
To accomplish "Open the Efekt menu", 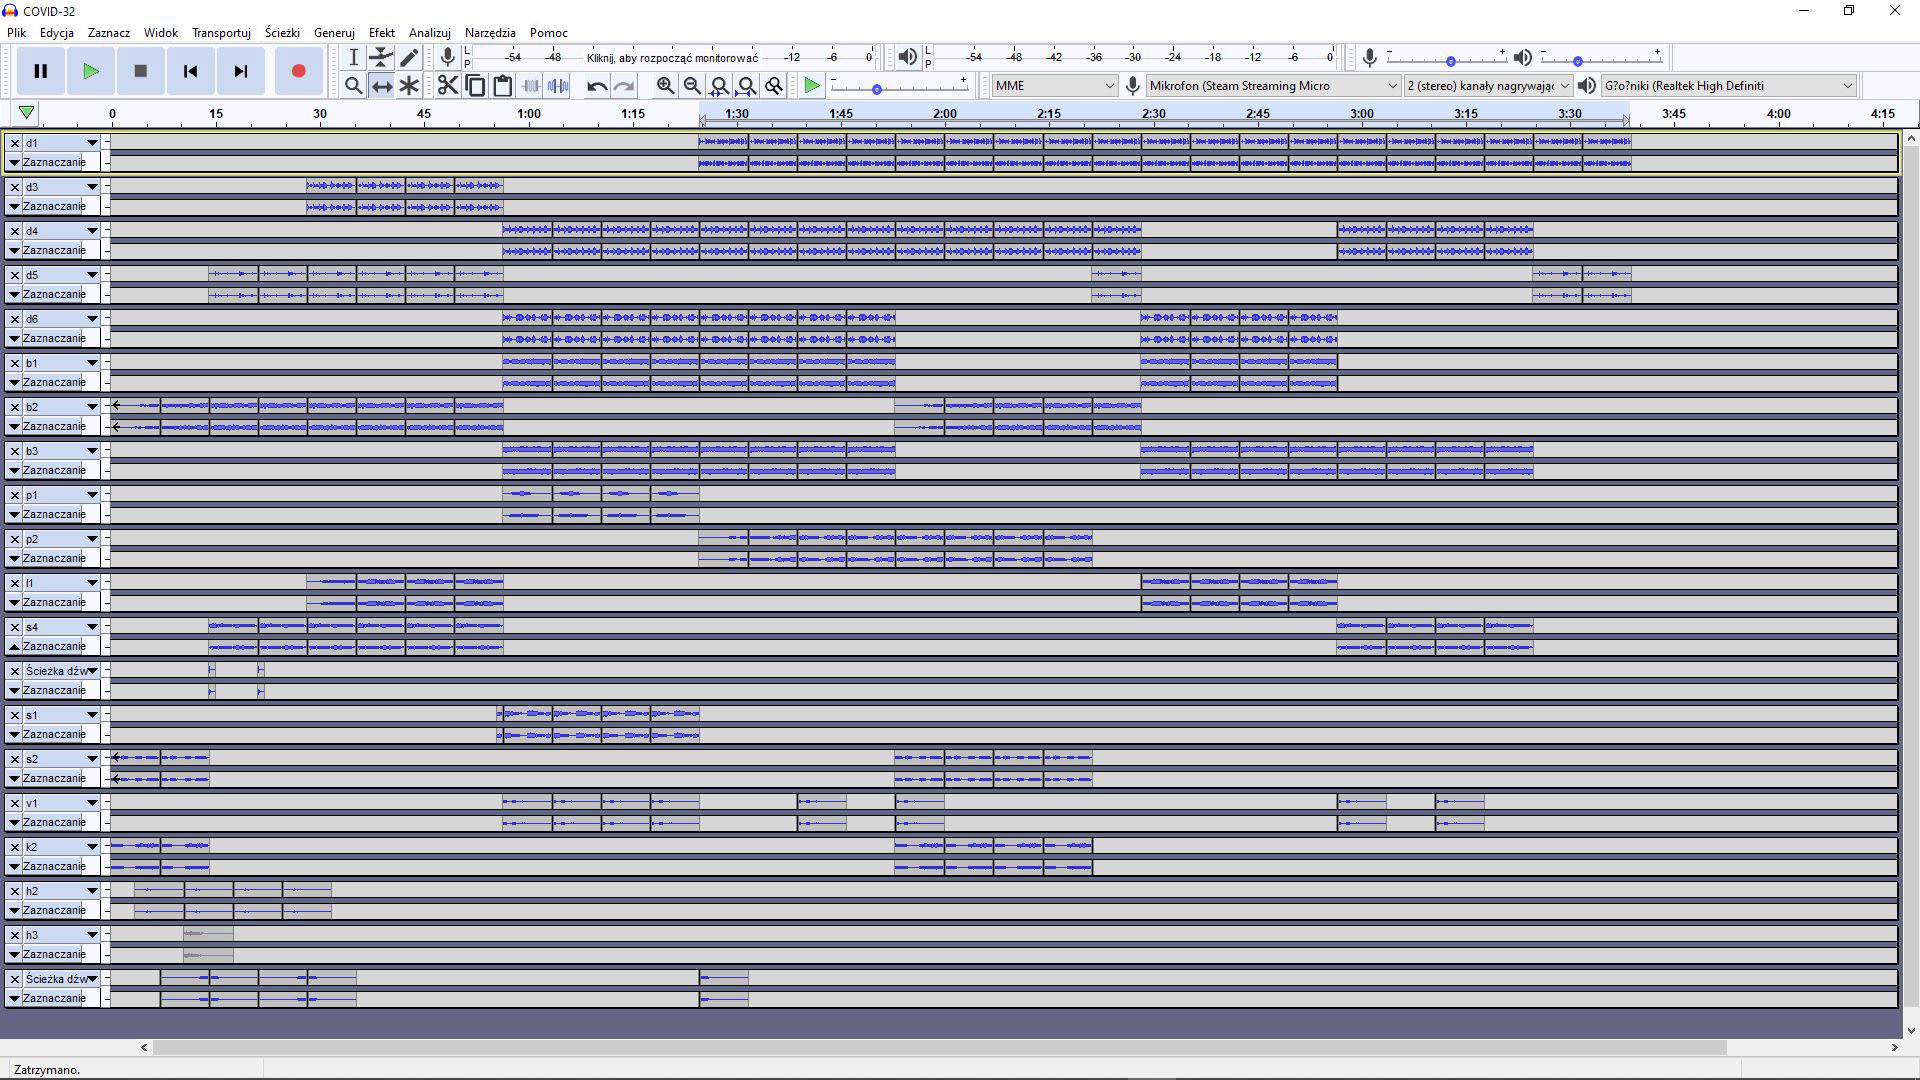I will [x=381, y=33].
